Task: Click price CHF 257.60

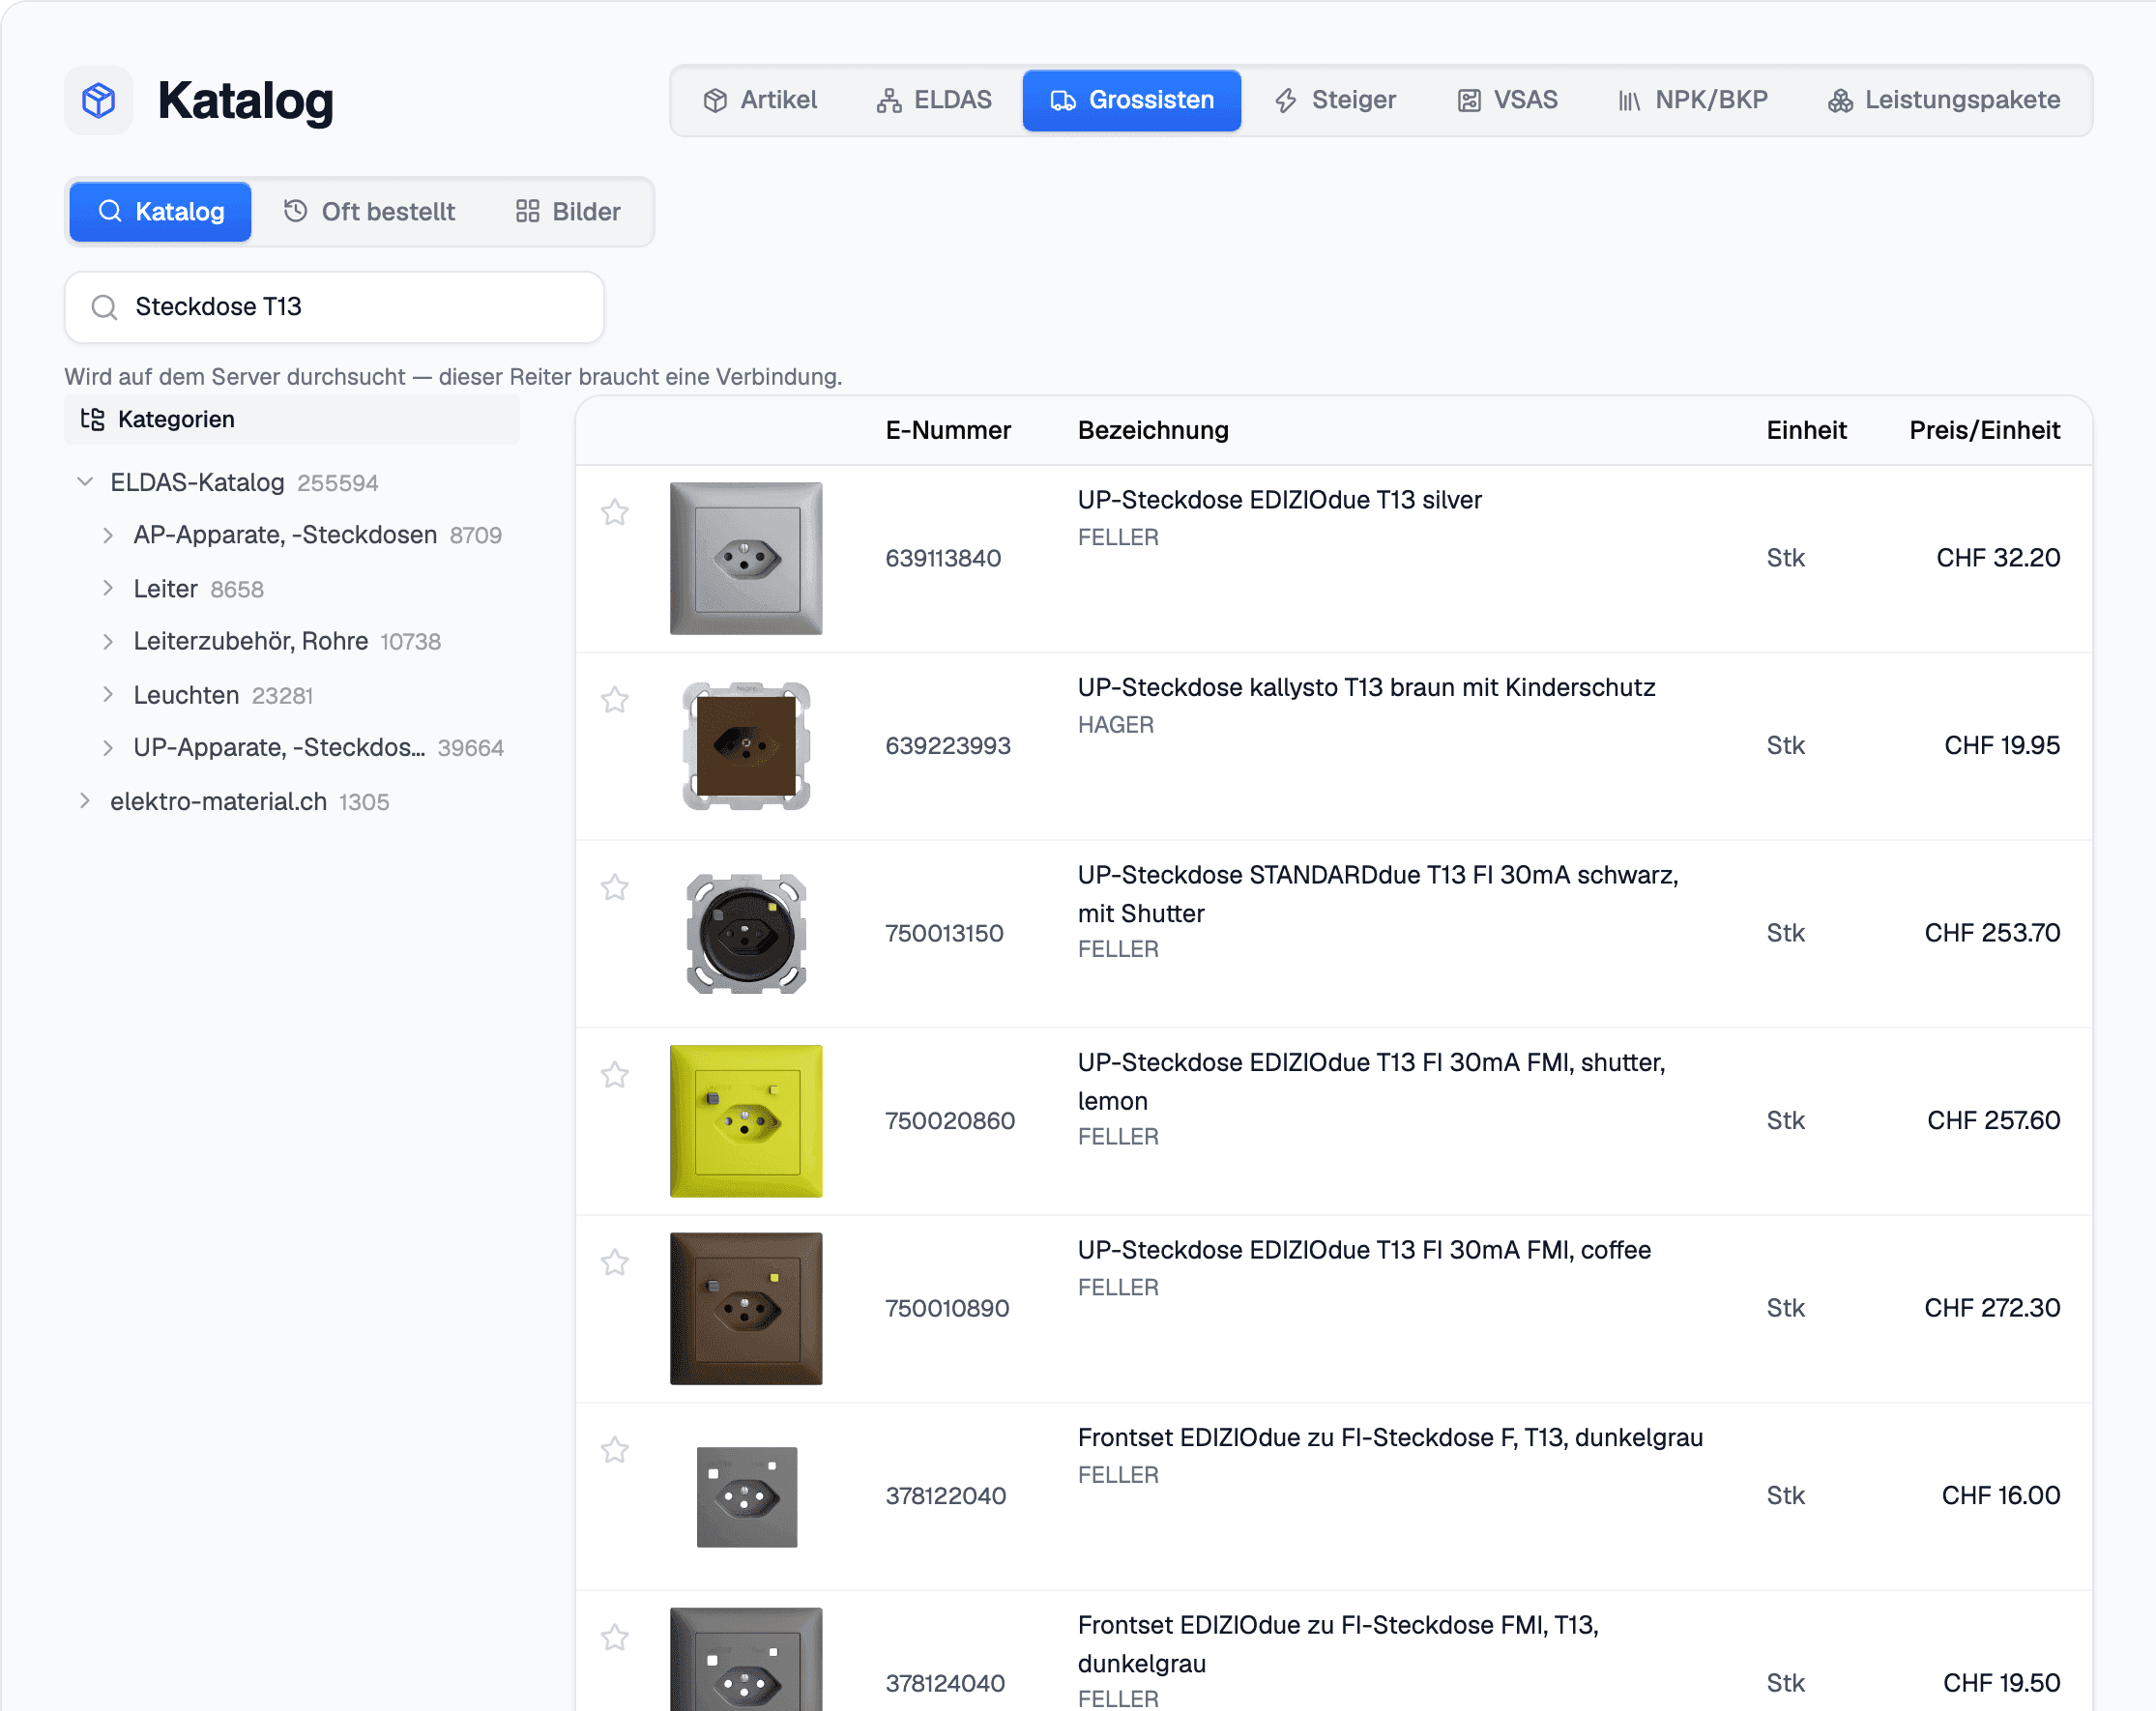Action: [x=1993, y=1121]
